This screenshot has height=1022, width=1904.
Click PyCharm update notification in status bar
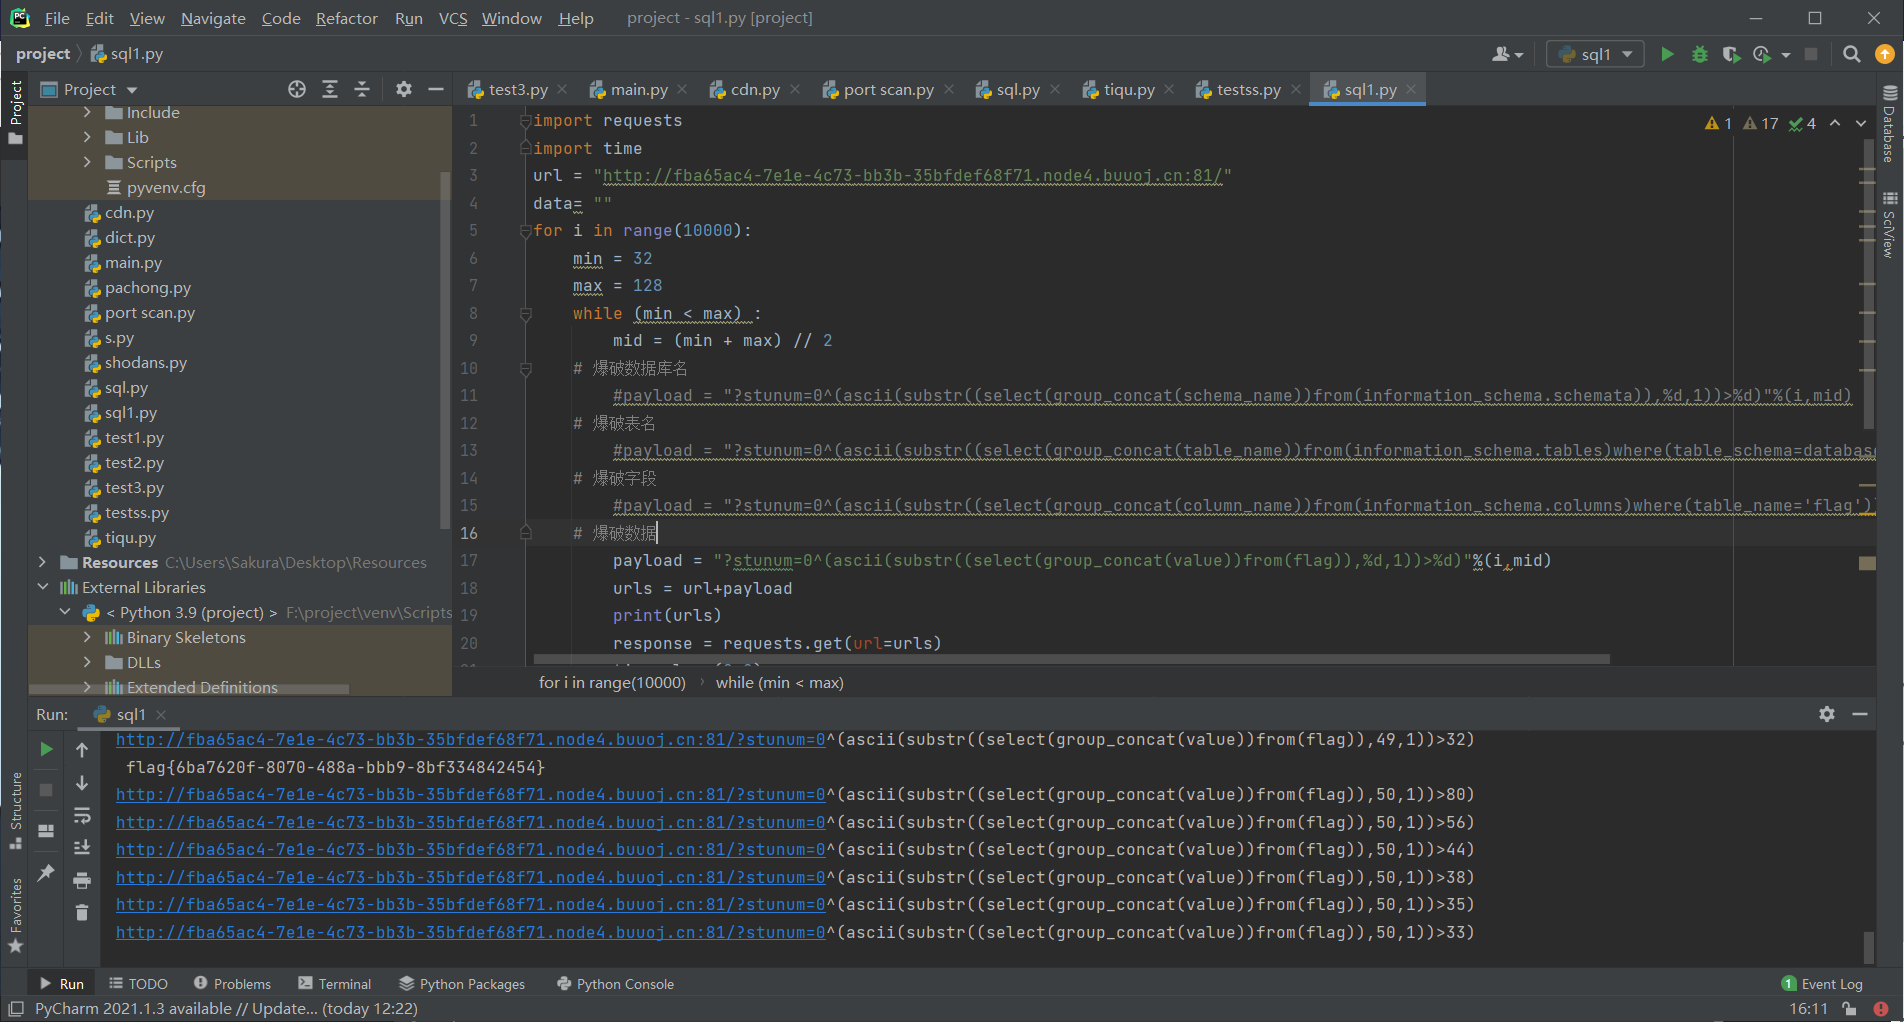point(226,1008)
